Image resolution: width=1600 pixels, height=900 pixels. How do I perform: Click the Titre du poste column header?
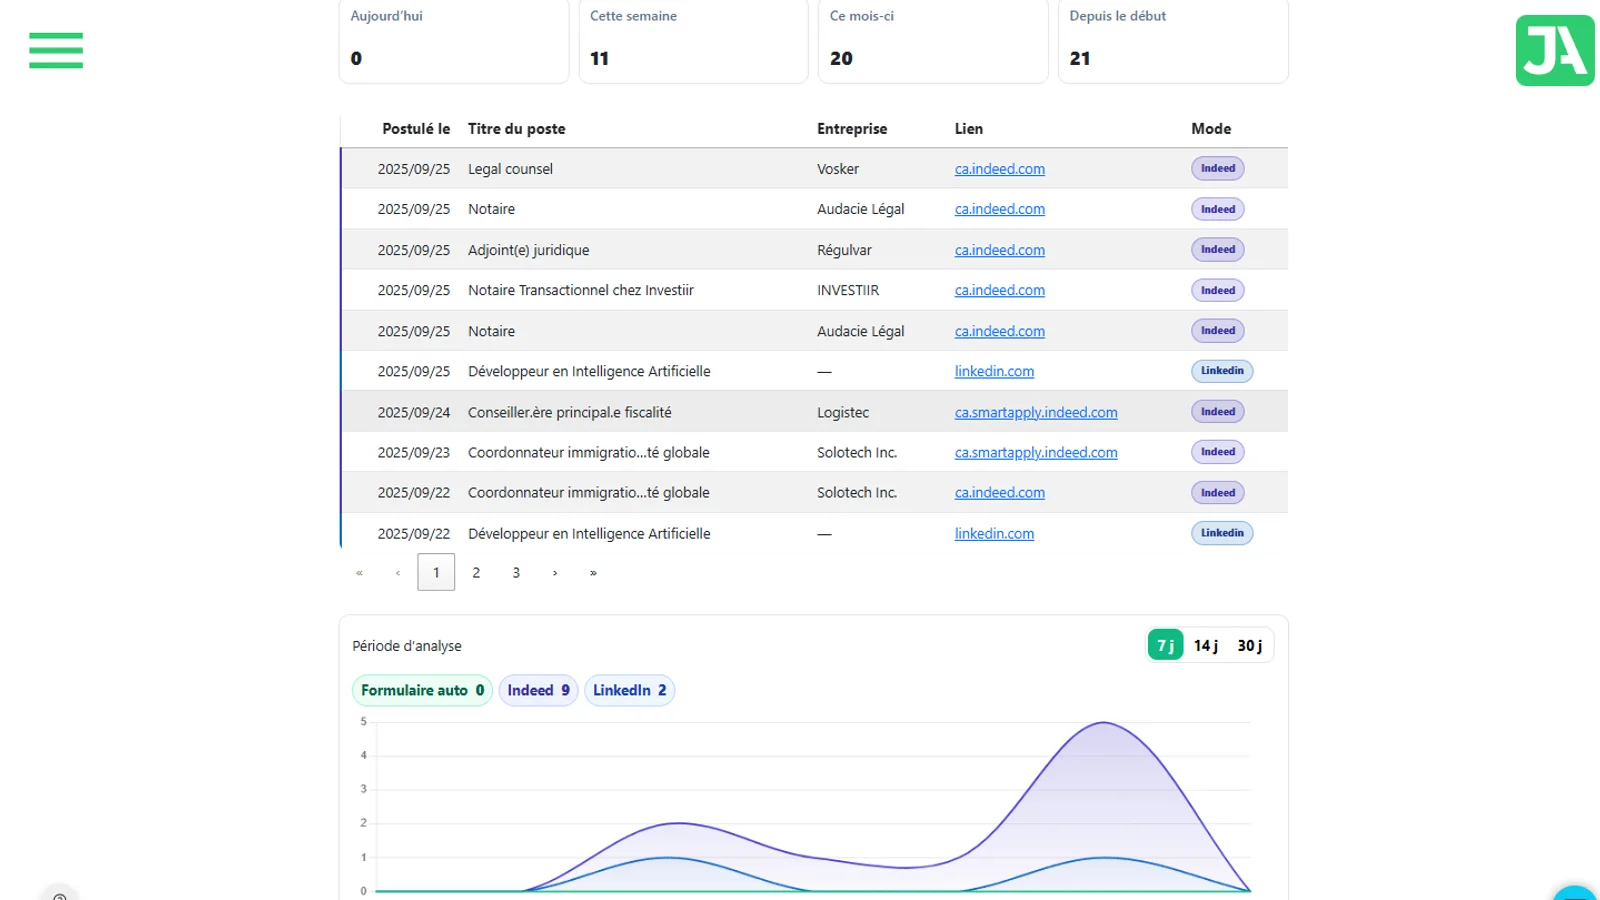coord(516,129)
